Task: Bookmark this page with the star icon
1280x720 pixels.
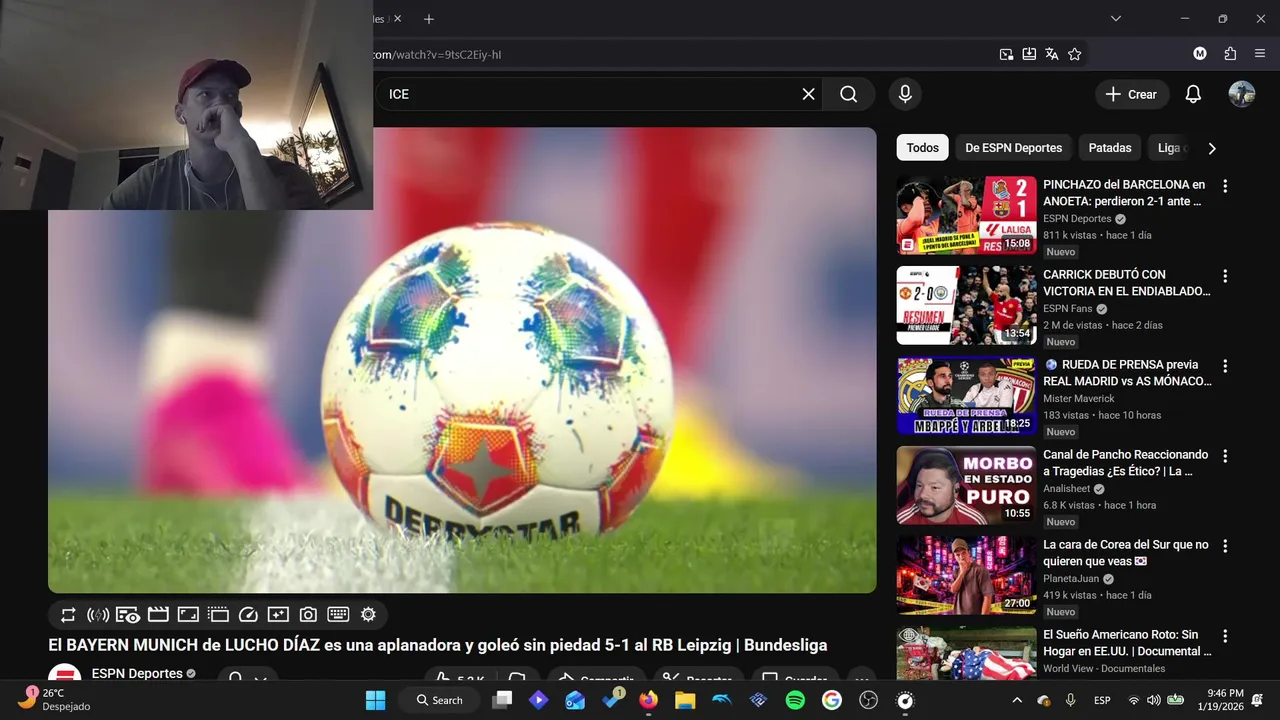Action: [1074, 54]
